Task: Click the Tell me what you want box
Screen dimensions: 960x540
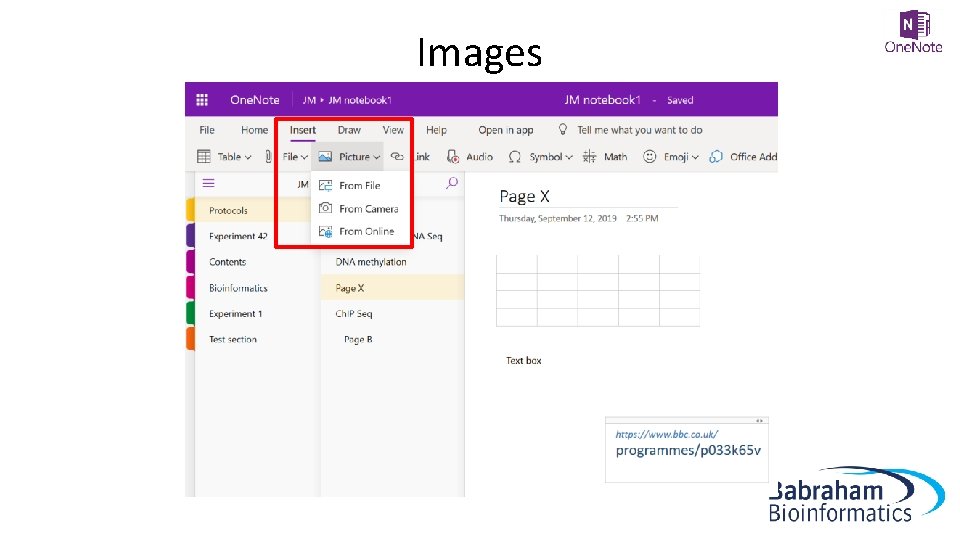Action: click(640, 130)
